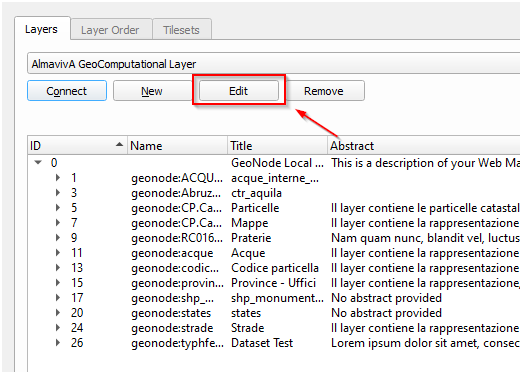This screenshot has height=373, width=523.
Task: Select the 'shp_monument...' layer title
Action: coord(277,298)
